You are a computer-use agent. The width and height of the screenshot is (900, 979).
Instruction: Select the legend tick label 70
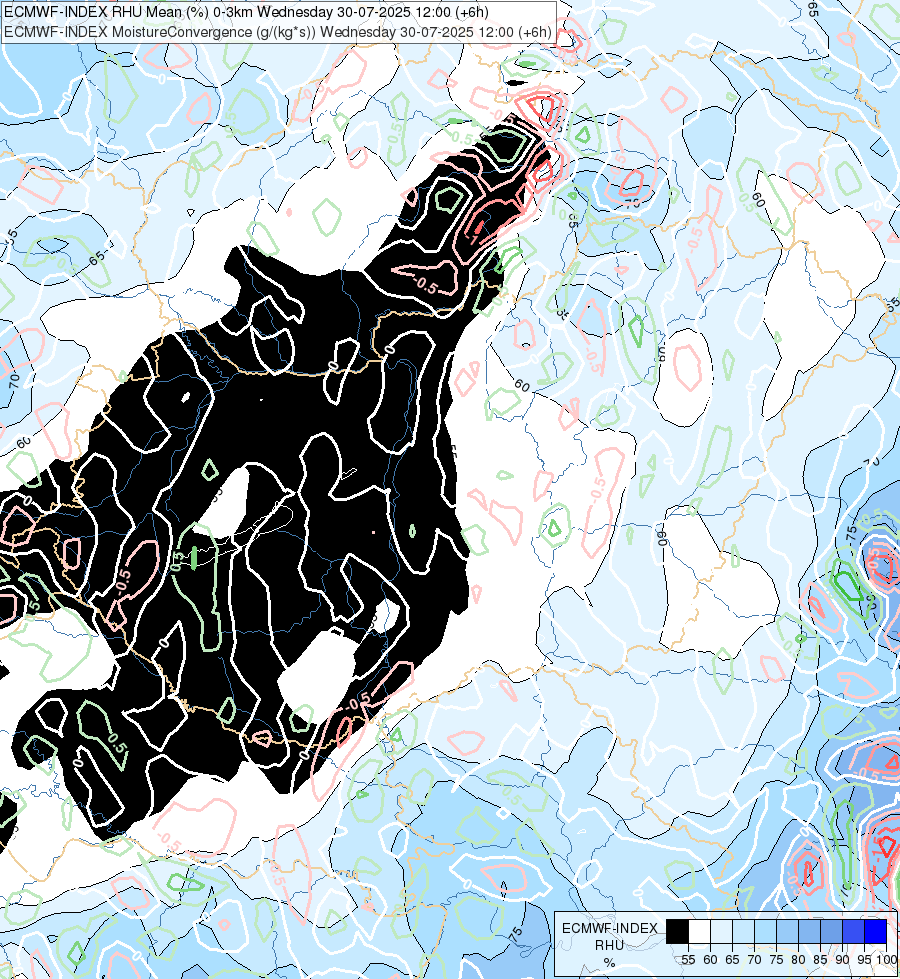[754, 960]
